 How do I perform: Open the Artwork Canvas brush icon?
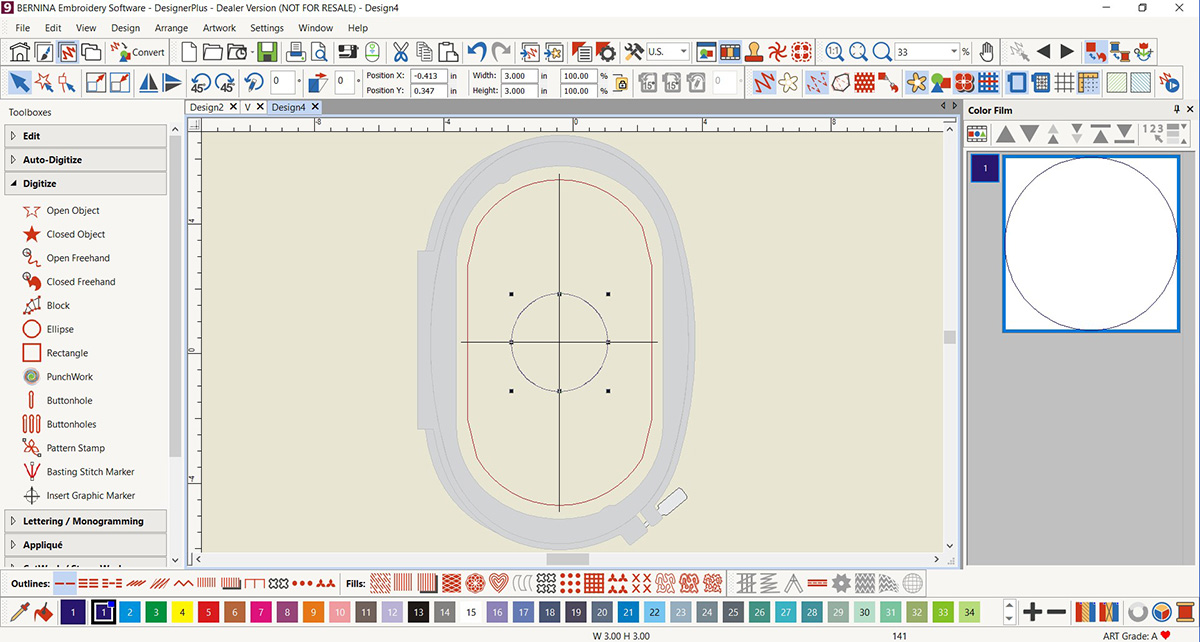44,51
